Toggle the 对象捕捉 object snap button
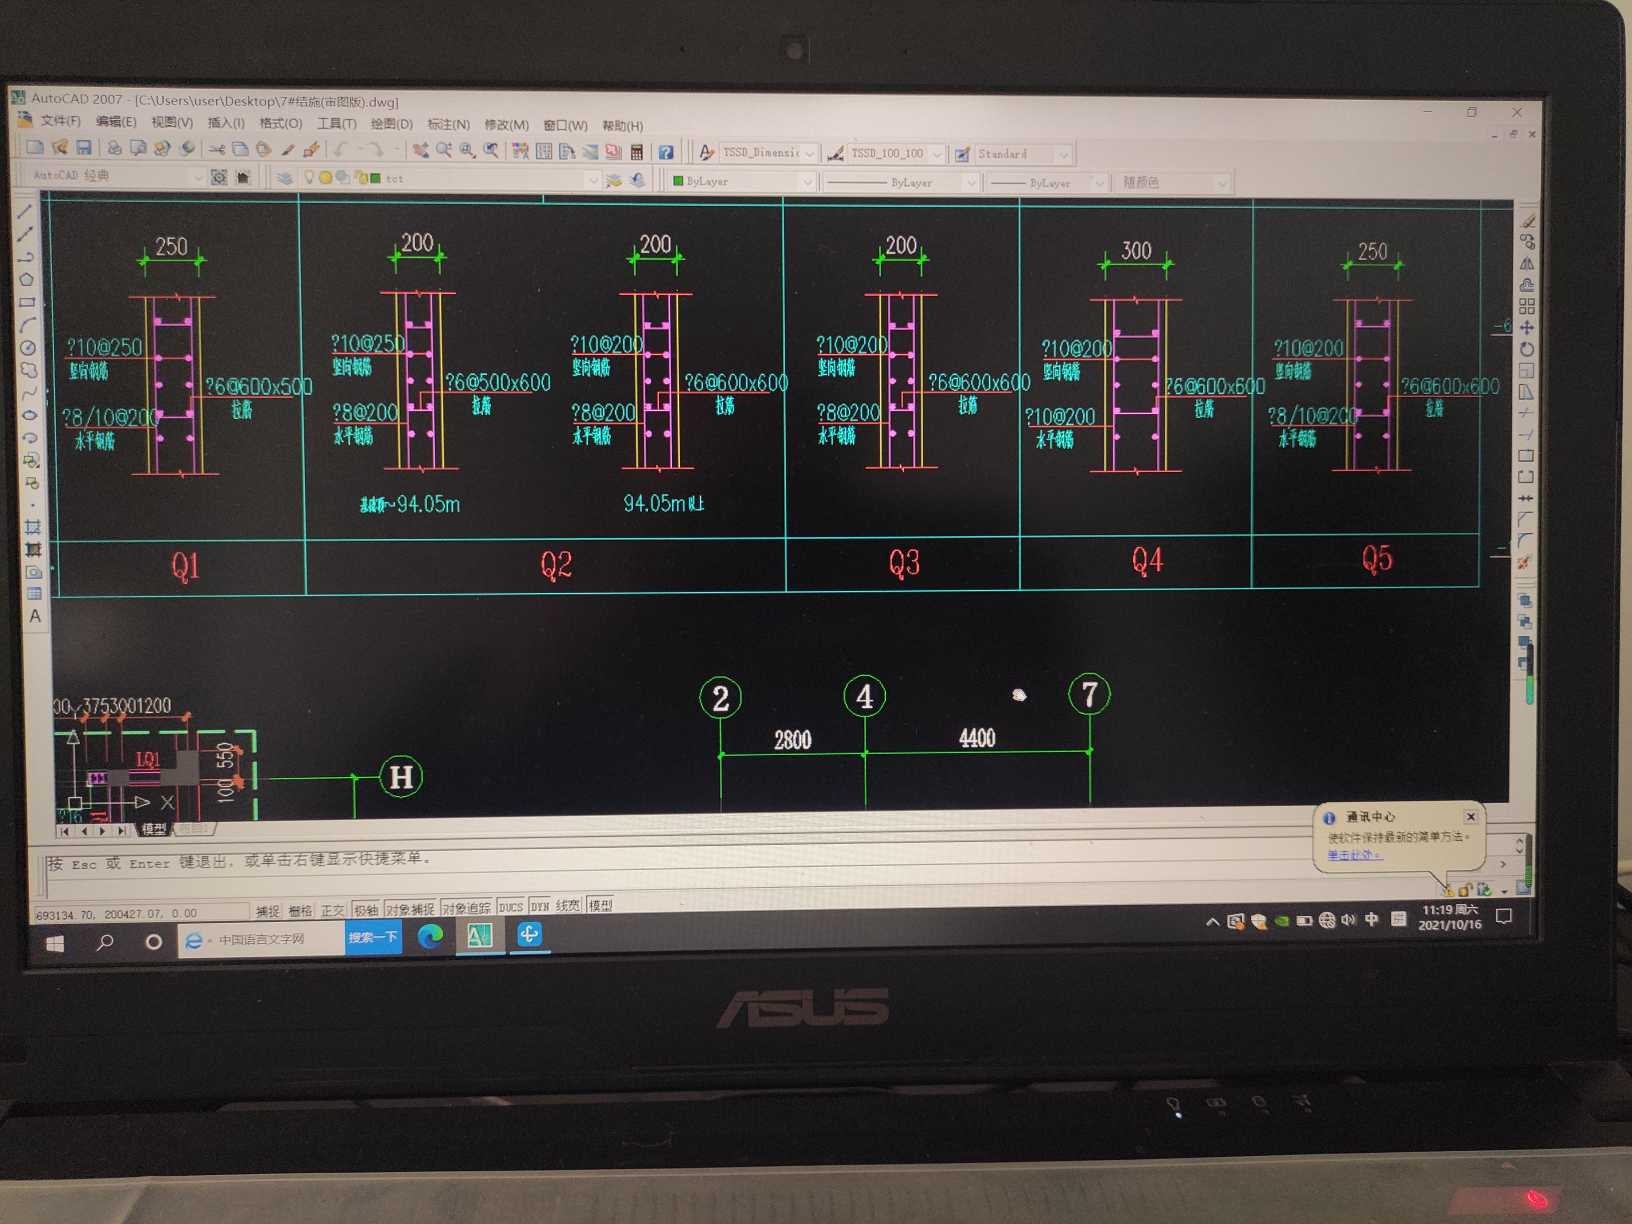 click(411, 909)
